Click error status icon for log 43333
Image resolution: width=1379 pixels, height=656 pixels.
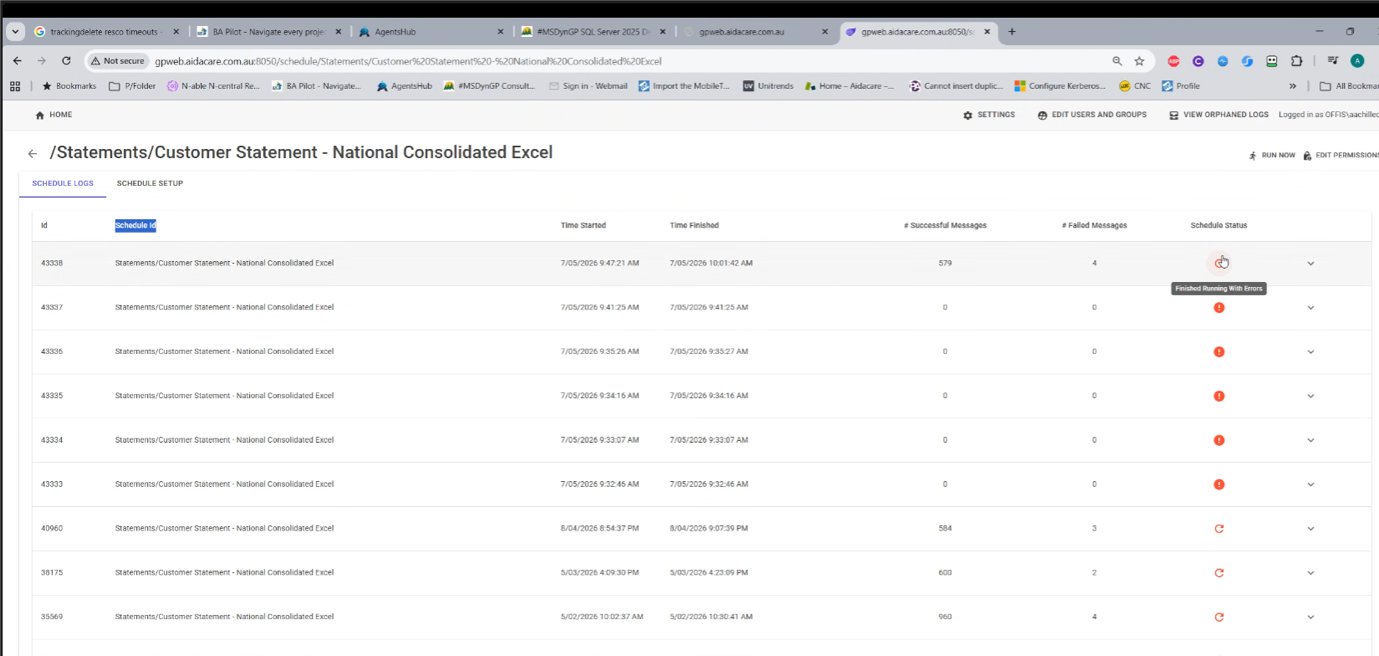tap(1219, 484)
